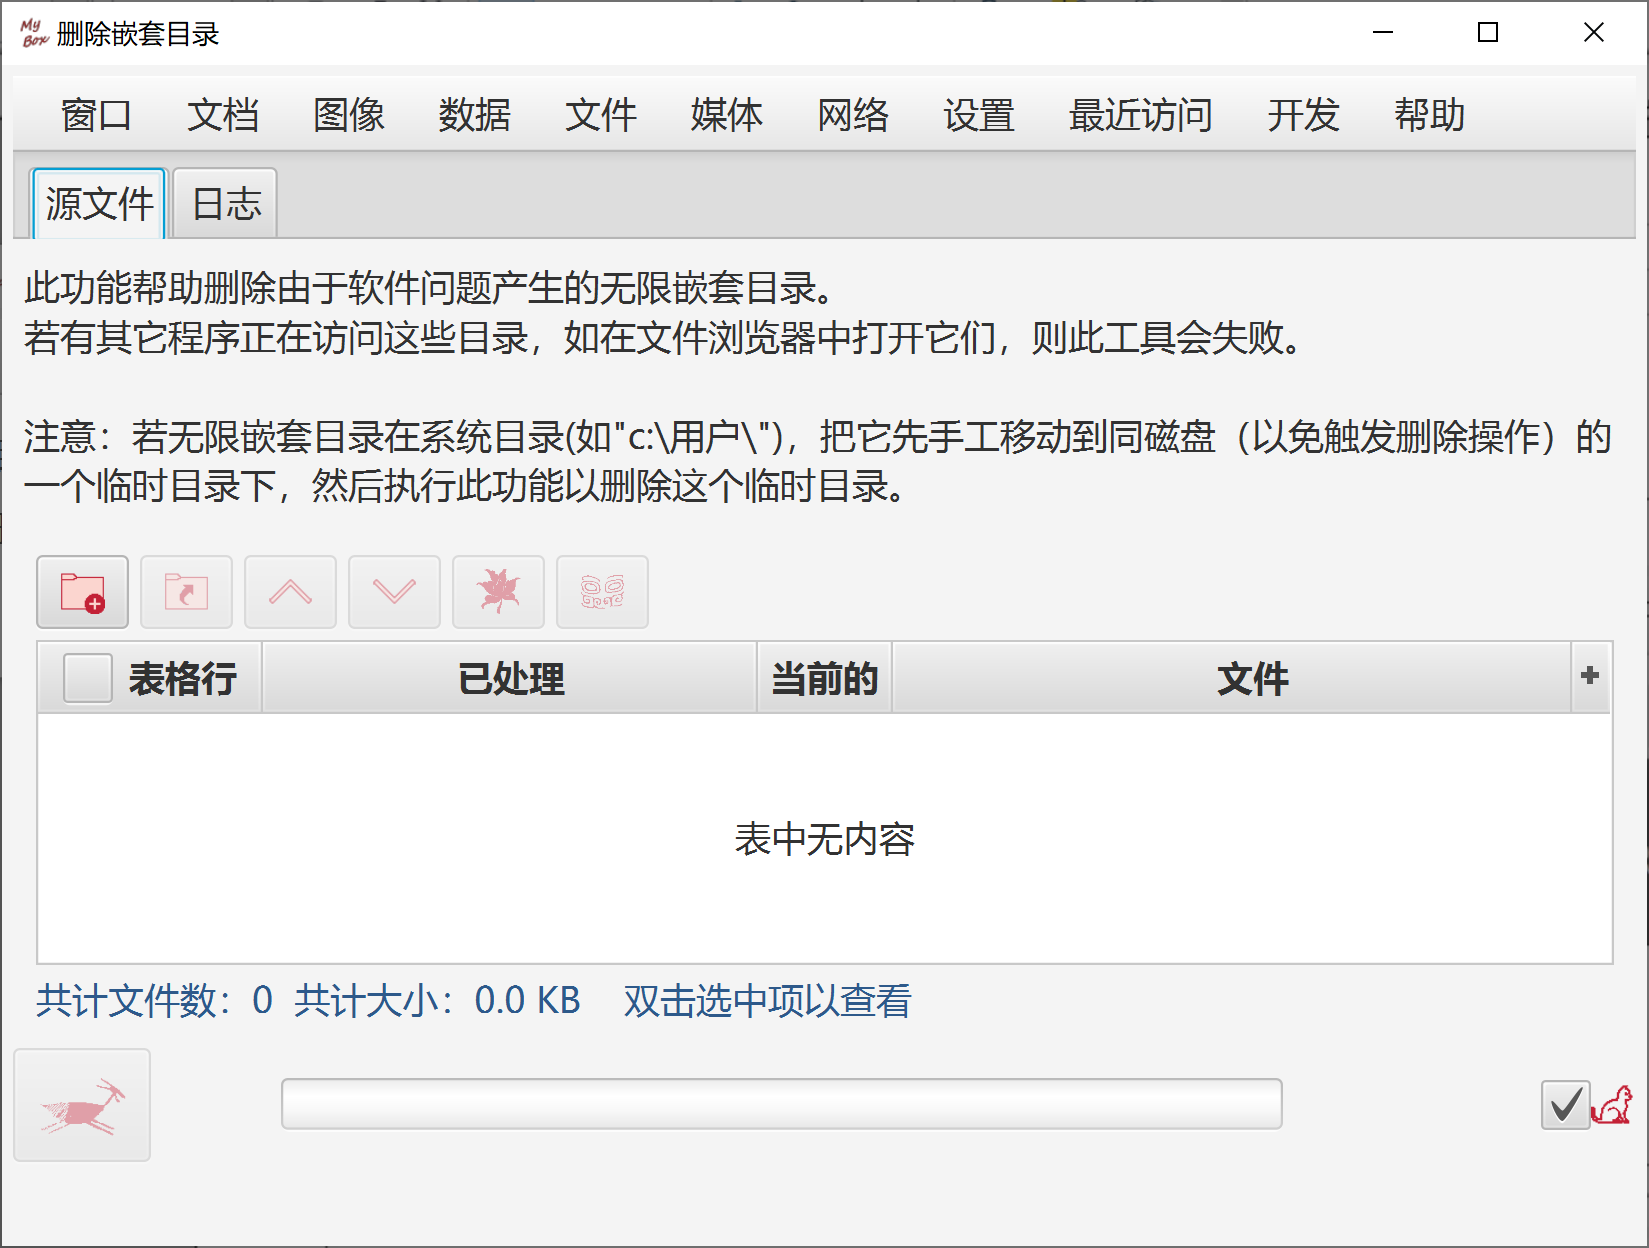Viewport: 1649px width, 1248px height.
Task: Open the 帮助 menu
Action: 1428,115
